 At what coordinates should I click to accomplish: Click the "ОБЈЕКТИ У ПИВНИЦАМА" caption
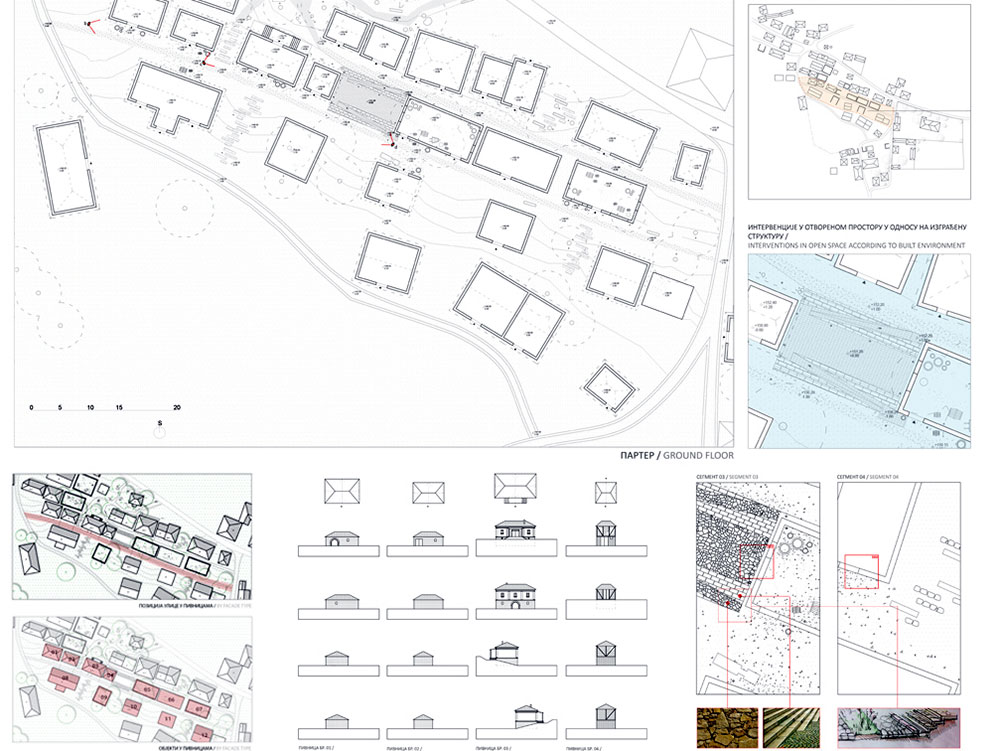click(x=186, y=748)
